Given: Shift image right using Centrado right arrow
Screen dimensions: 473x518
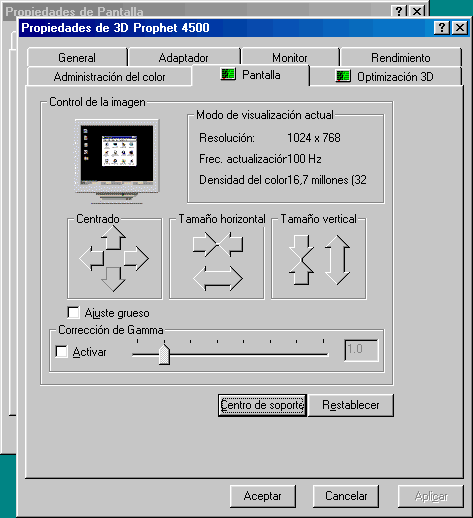Looking at the screenshot, I should tap(136, 258).
